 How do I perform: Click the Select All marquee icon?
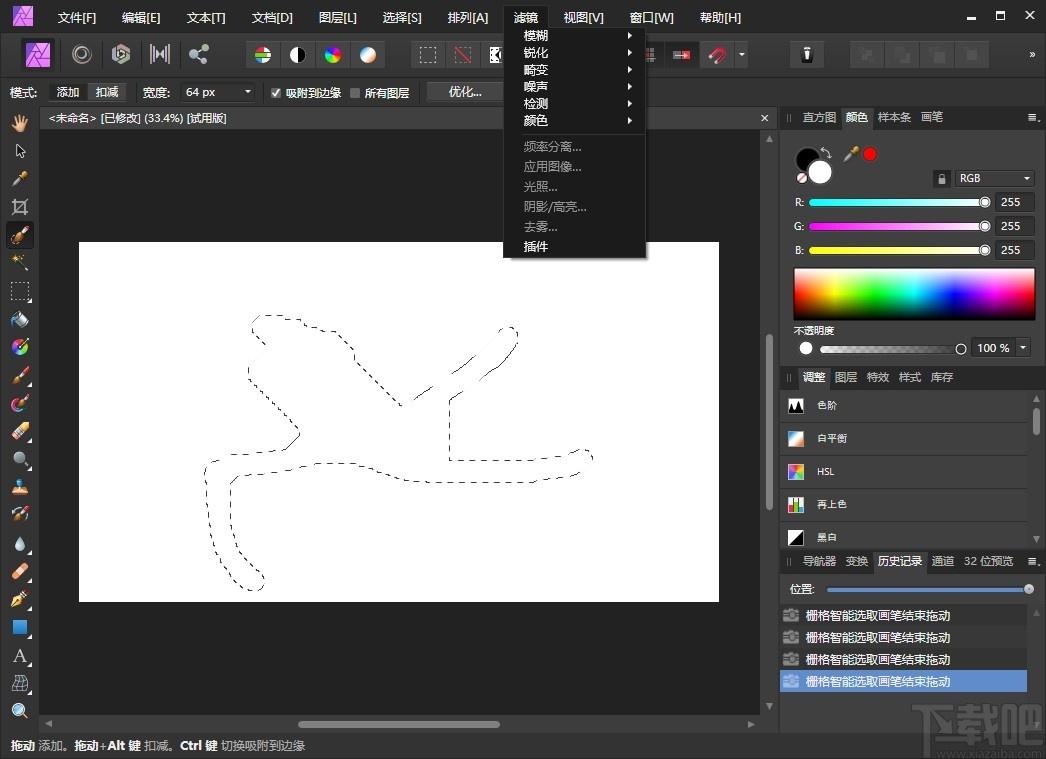point(428,55)
